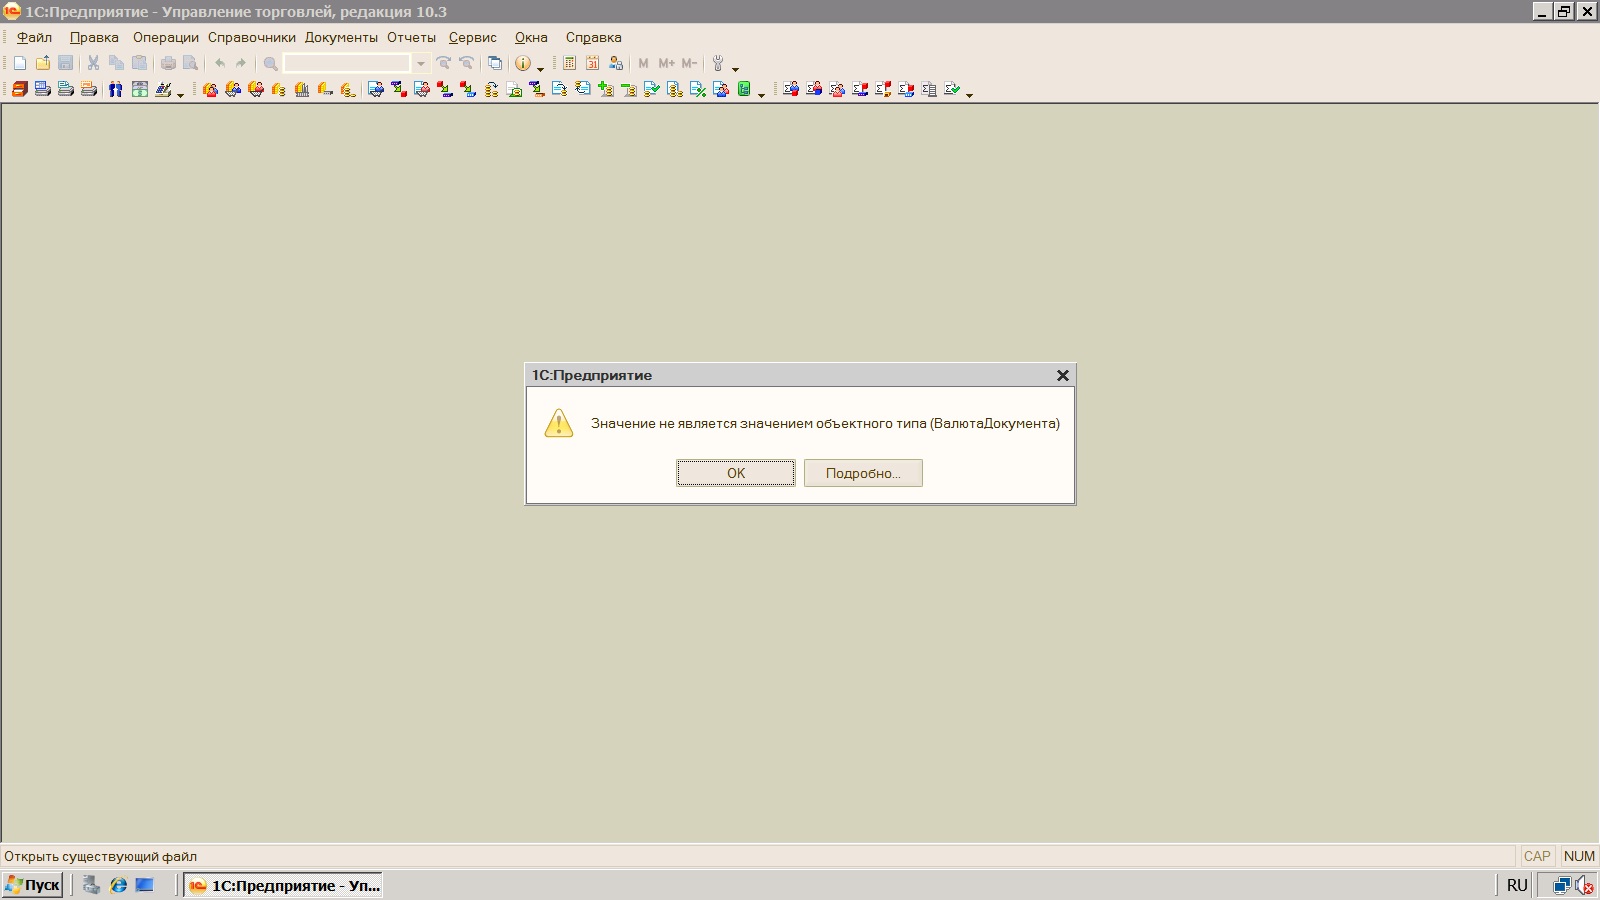Click the windows list icon
The width and height of the screenshot is (1600, 900).
pyautogui.click(x=495, y=63)
